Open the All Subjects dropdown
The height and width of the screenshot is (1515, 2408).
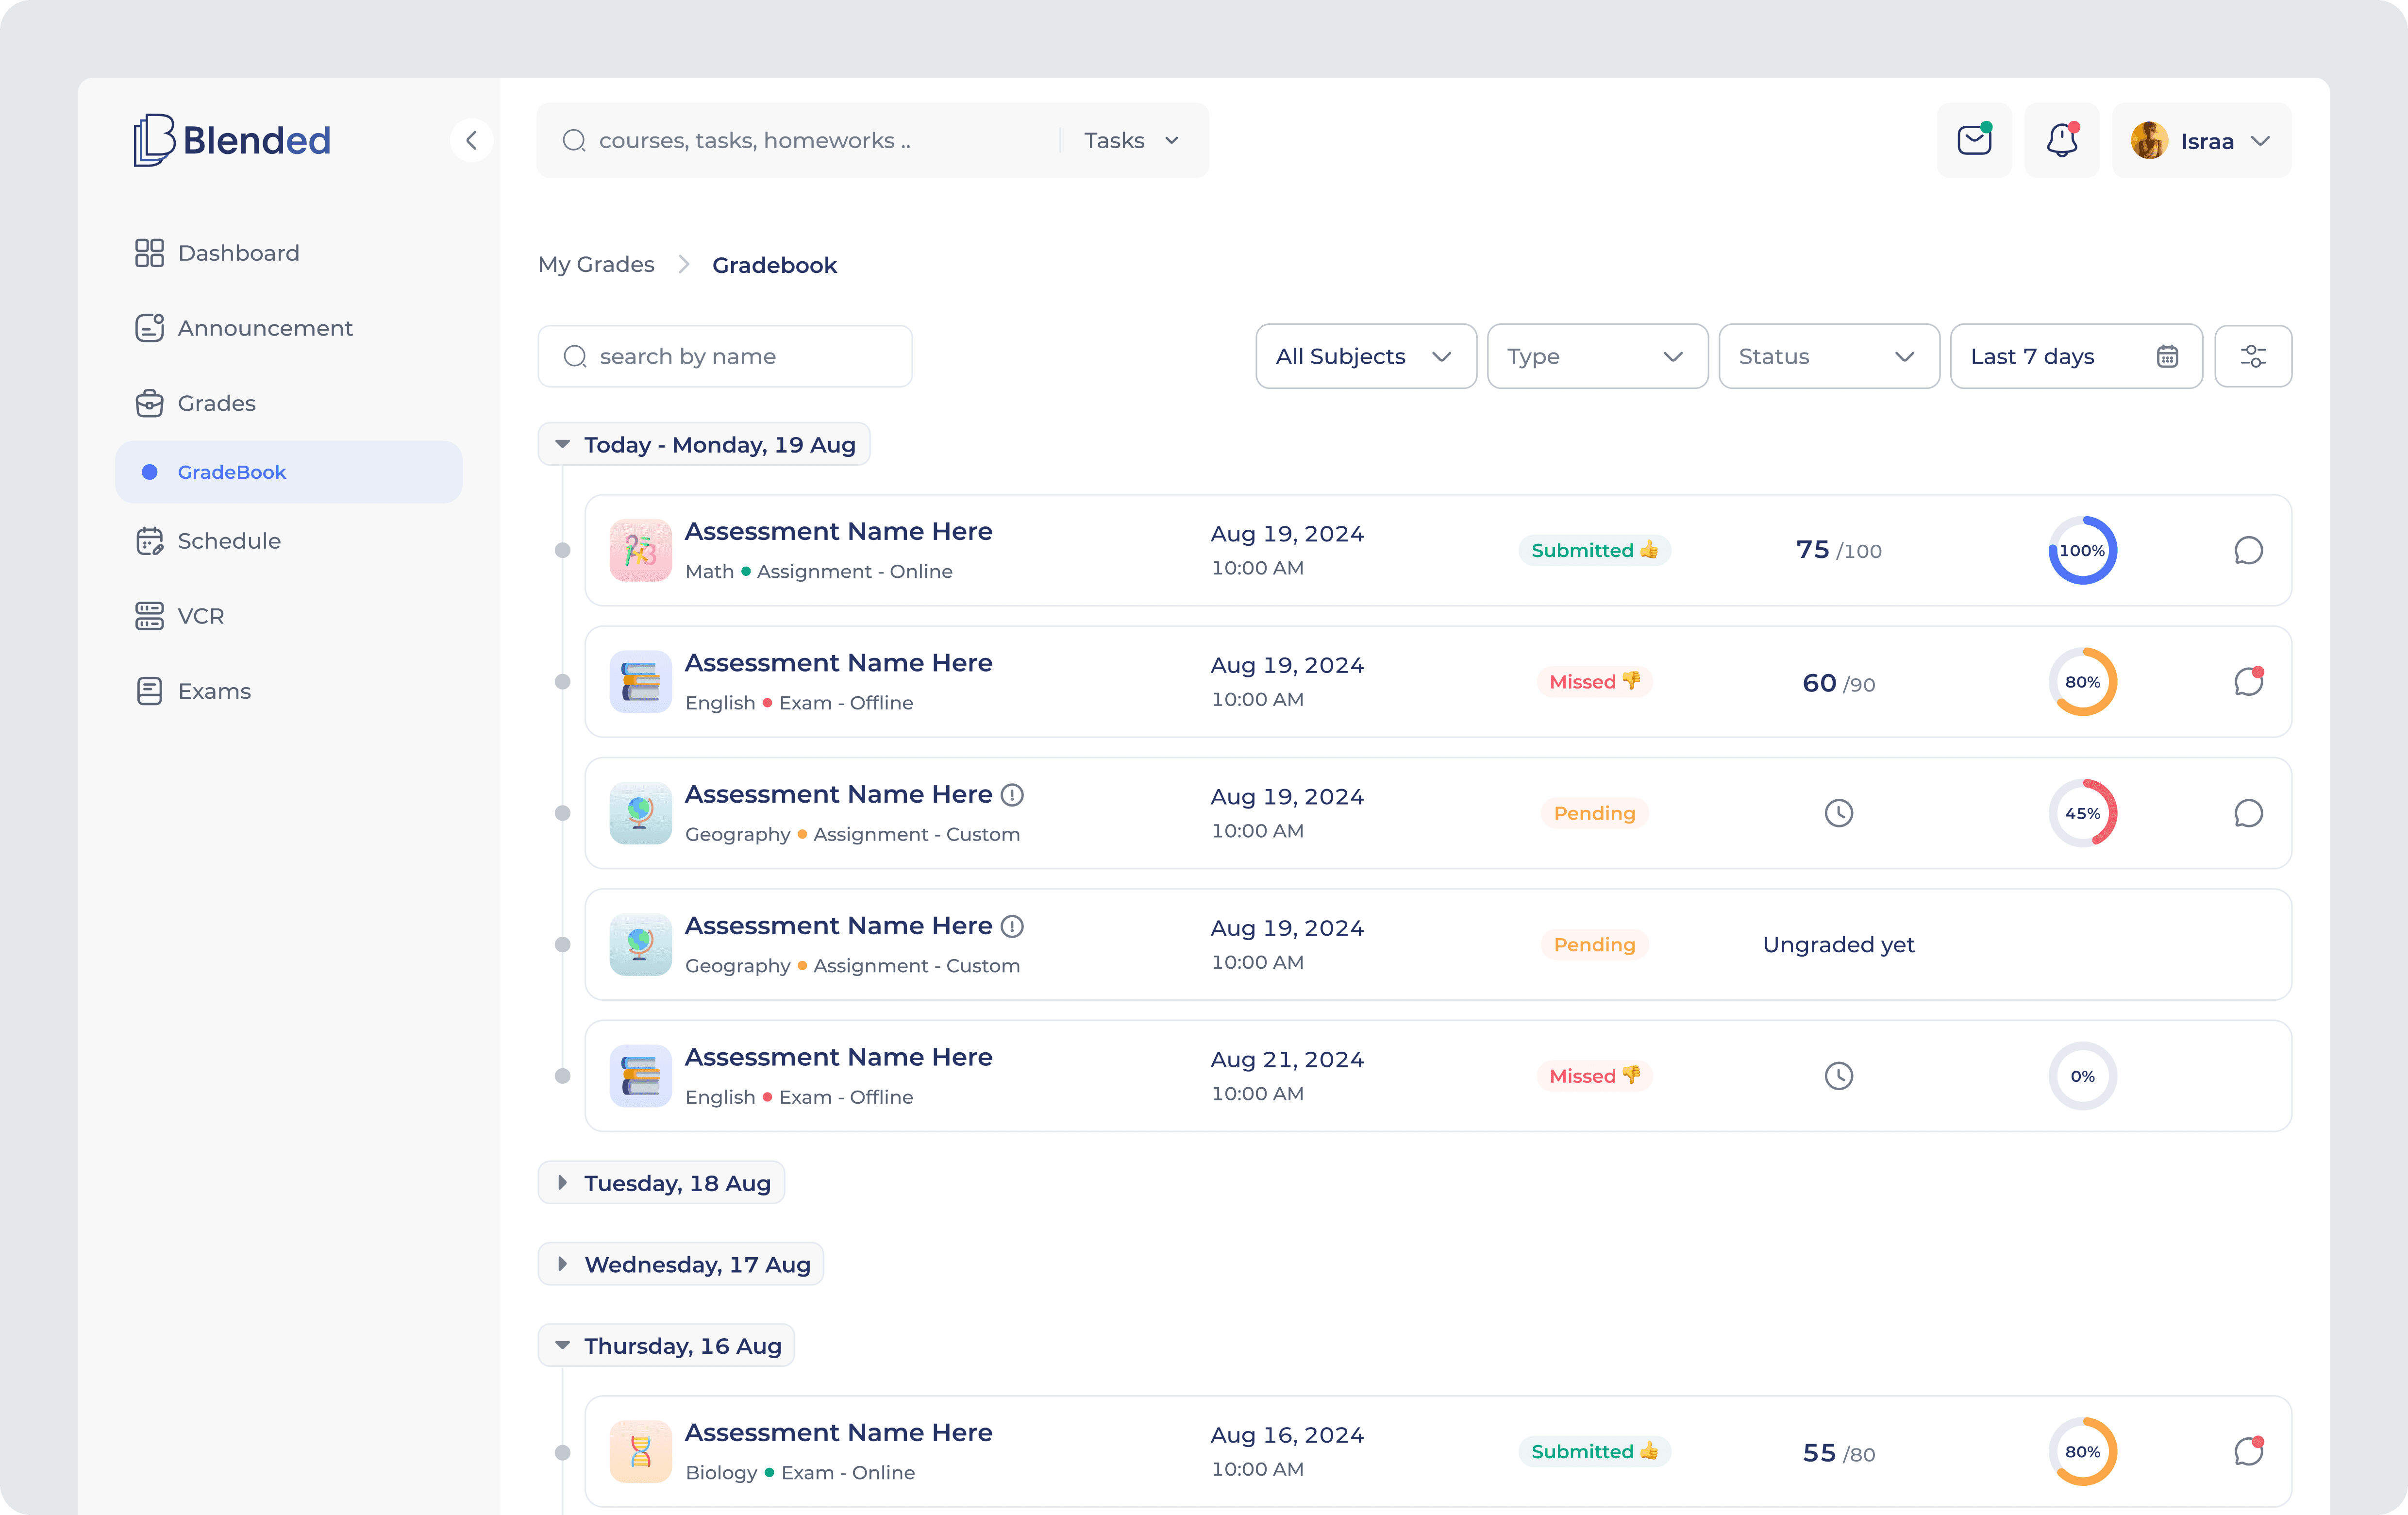(x=1366, y=356)
